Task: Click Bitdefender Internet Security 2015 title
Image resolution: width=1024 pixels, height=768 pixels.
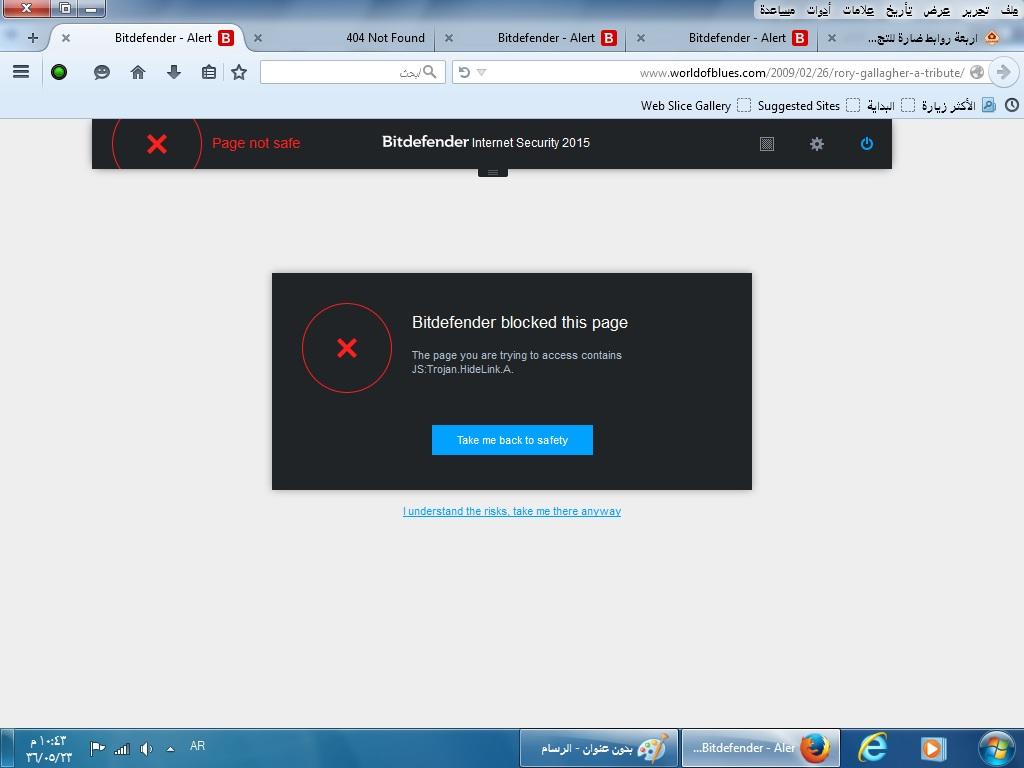Action: 486,142
